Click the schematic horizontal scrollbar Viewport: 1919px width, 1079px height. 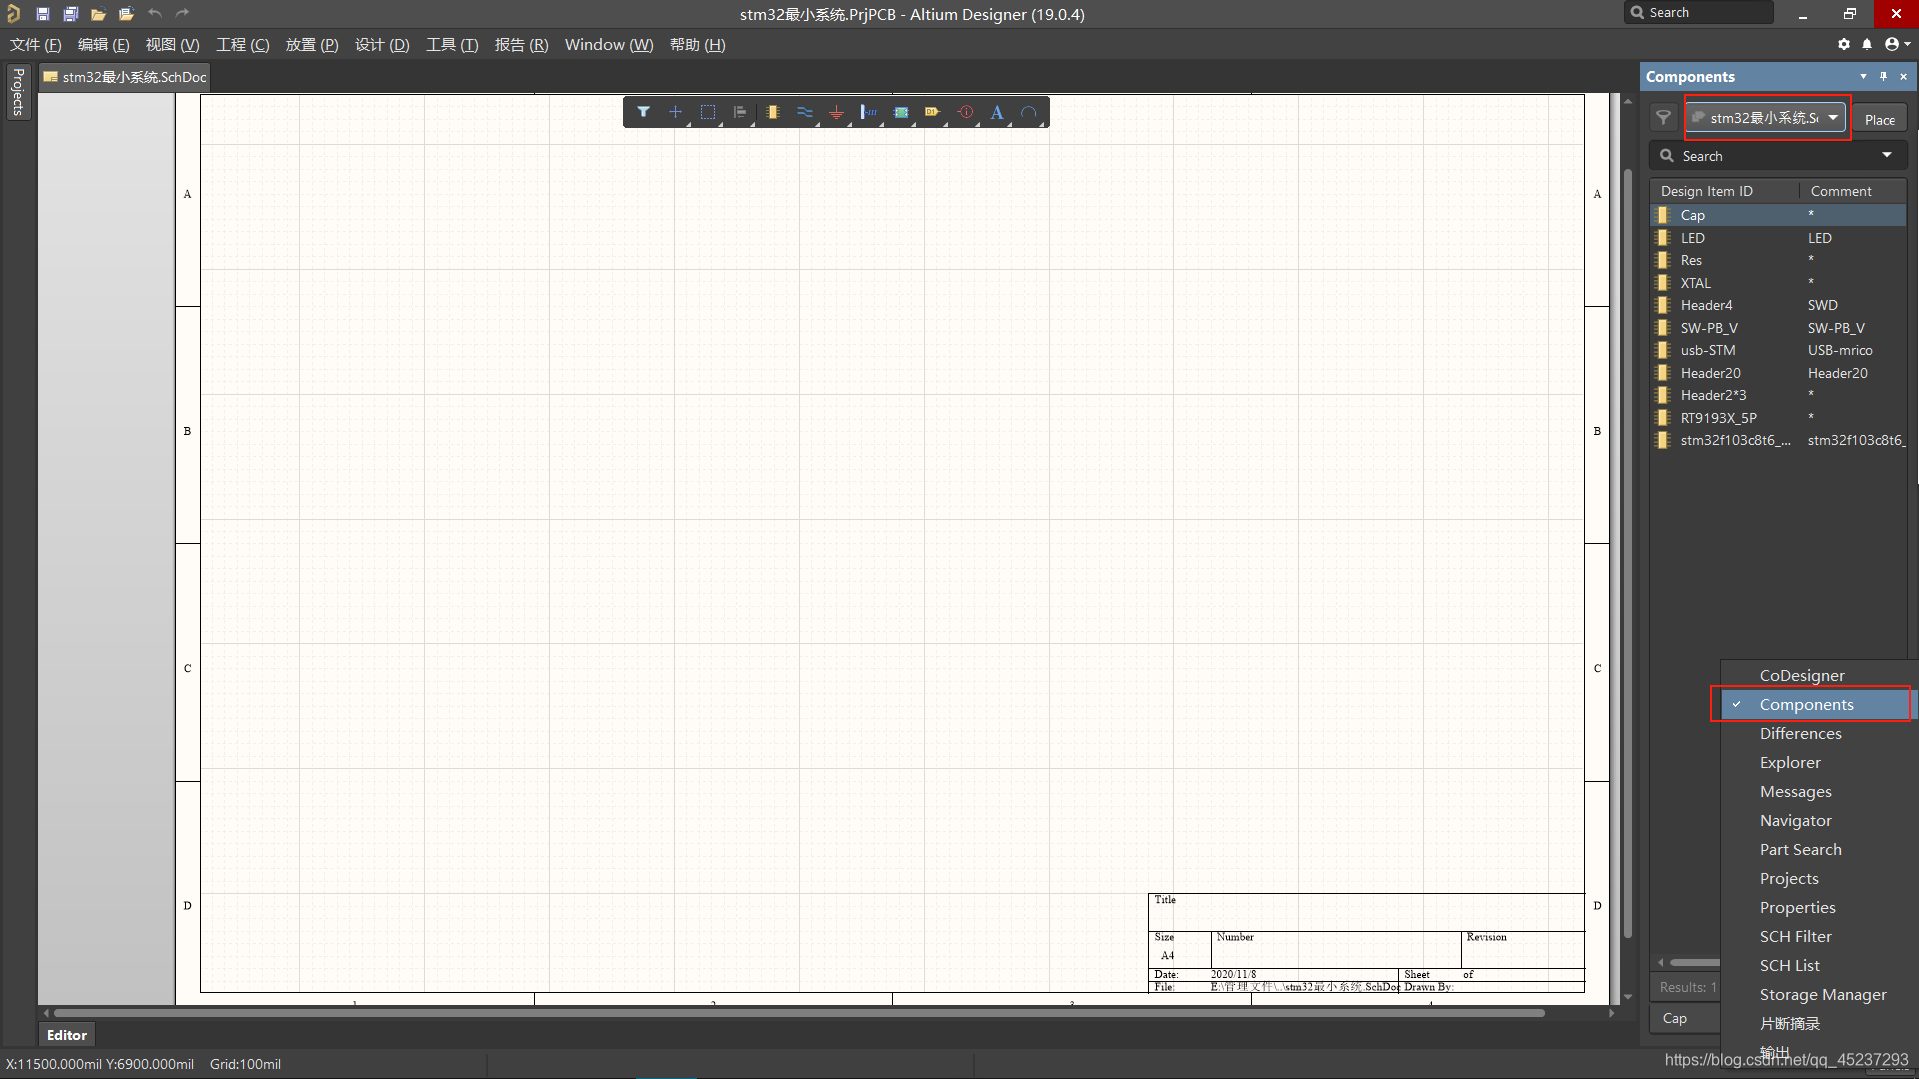click(x=798, y=1013)
